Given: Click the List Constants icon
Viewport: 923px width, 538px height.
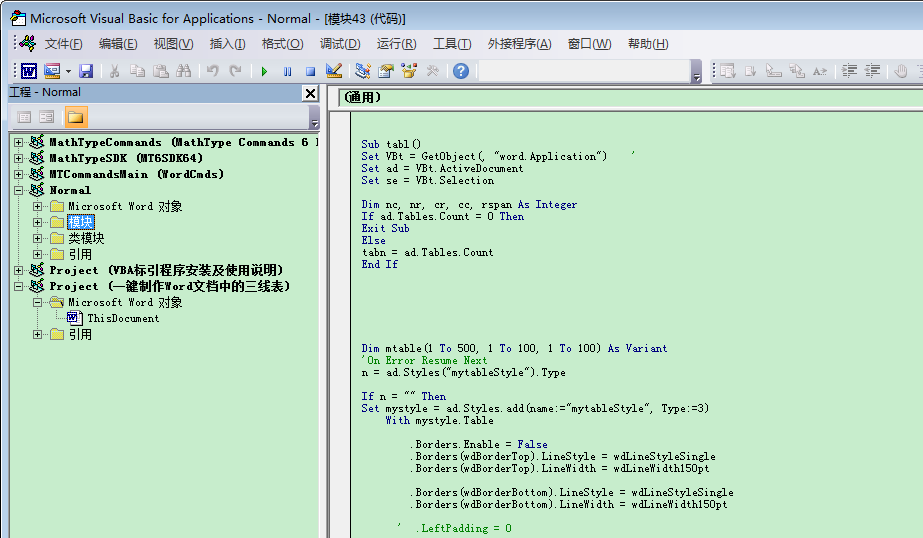Looking at the screenshot, I should [751, 71].
